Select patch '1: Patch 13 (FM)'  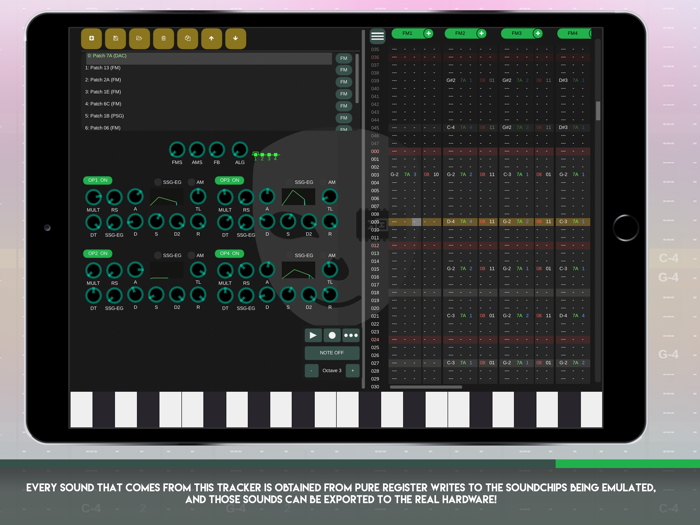pos(208,68)
